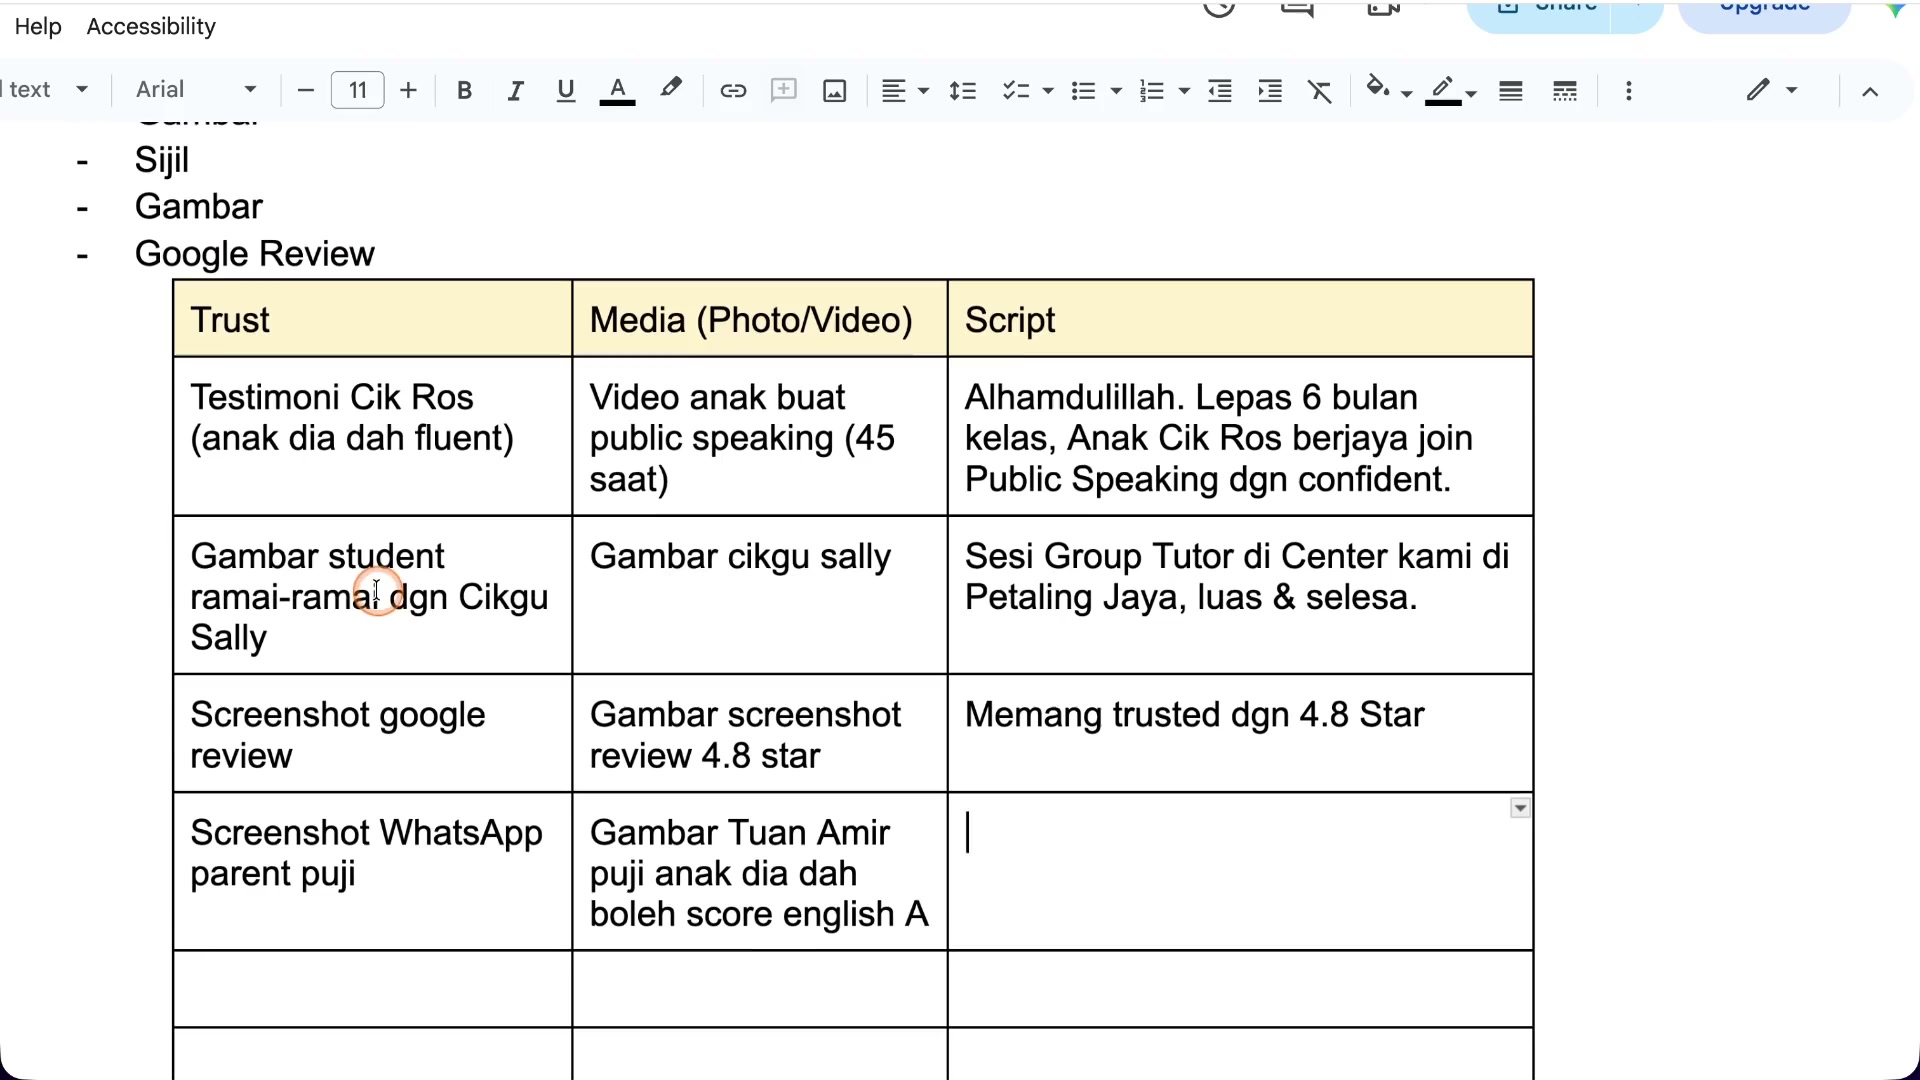Click the Screenshot WhatsApp parent puji cell

[372, 872]
